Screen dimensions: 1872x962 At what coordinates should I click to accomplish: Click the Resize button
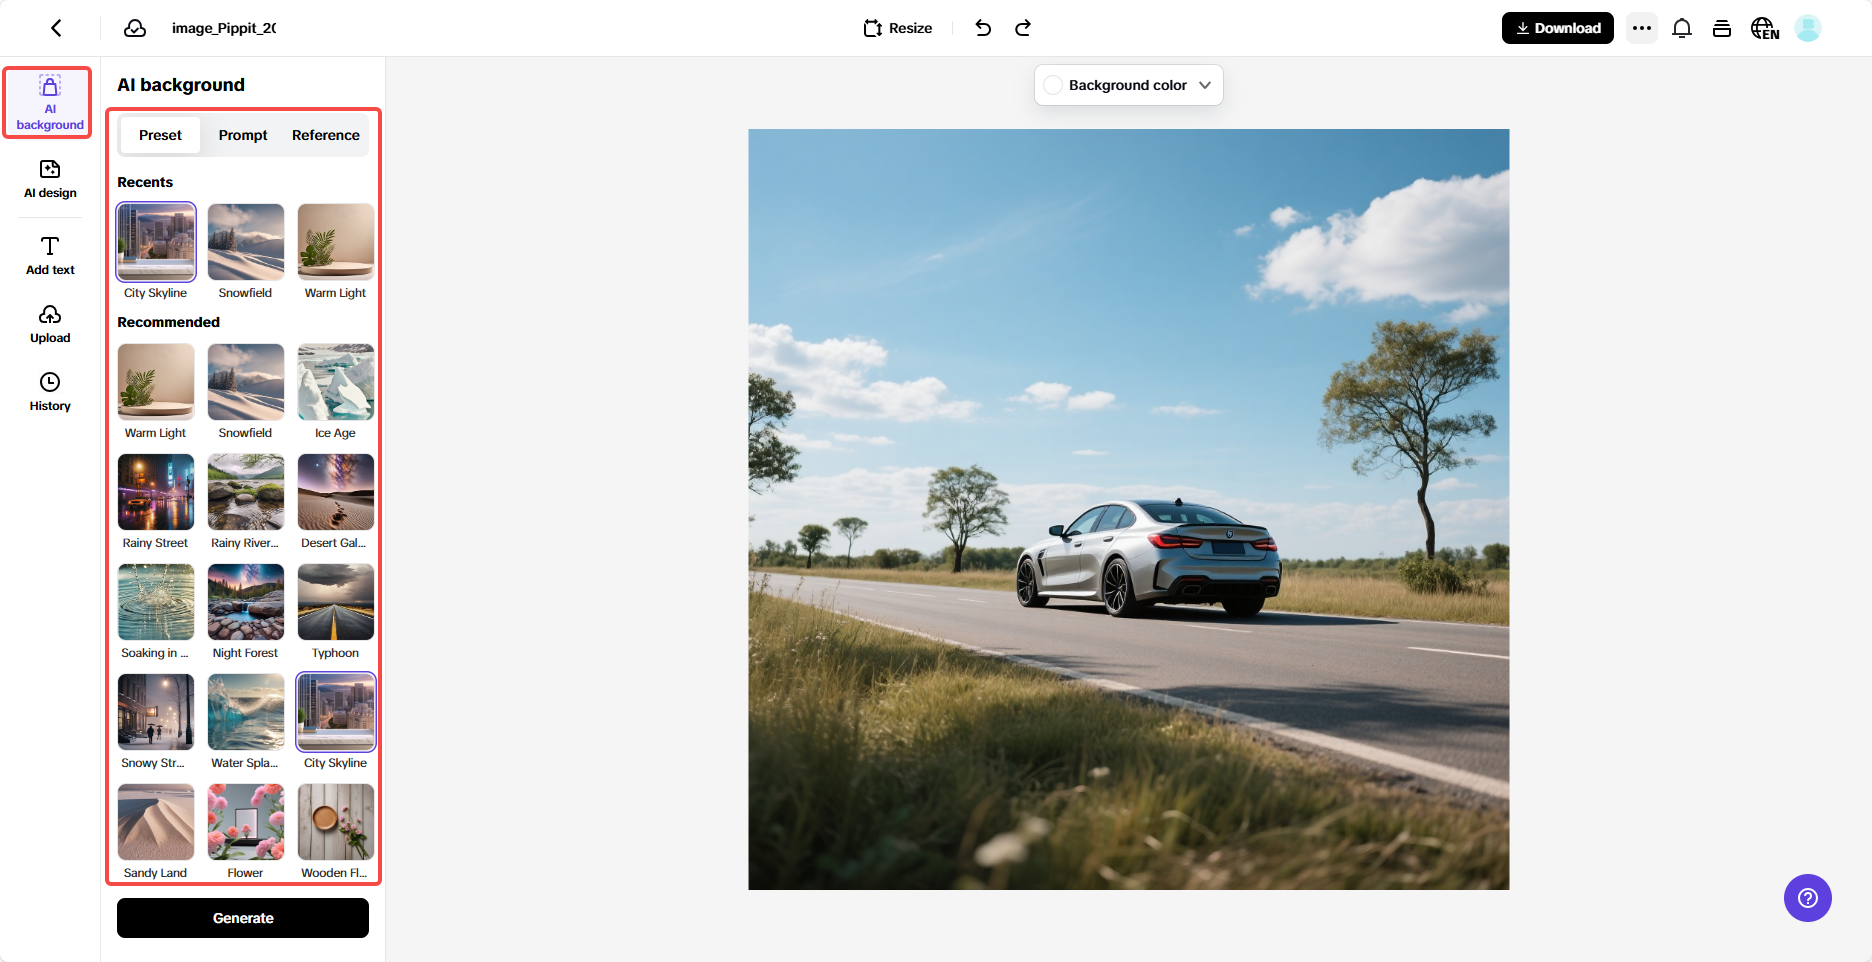898,28
